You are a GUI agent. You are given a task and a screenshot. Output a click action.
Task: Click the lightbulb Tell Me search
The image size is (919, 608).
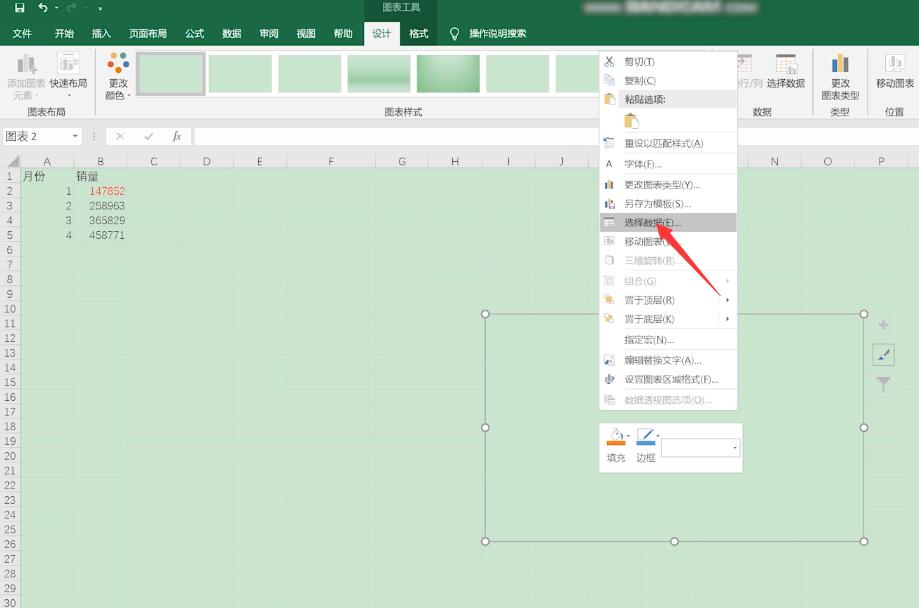[454, 33]
